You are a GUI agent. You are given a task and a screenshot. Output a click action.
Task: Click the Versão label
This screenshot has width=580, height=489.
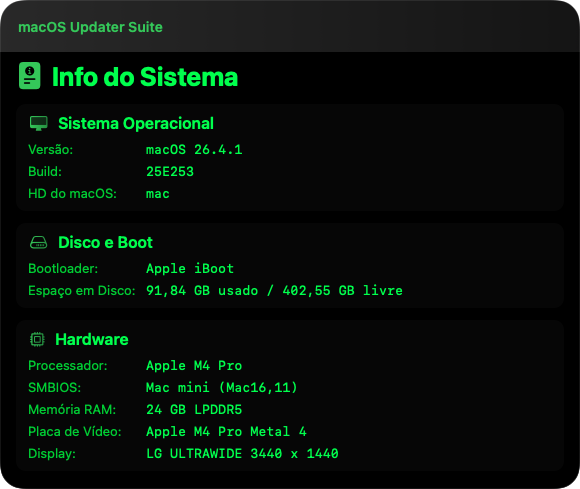point(51,150)
